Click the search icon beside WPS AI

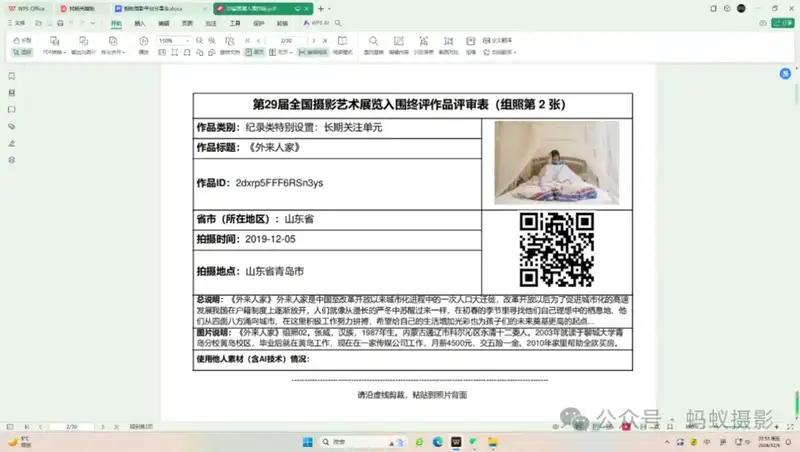(x=338, y=23)
